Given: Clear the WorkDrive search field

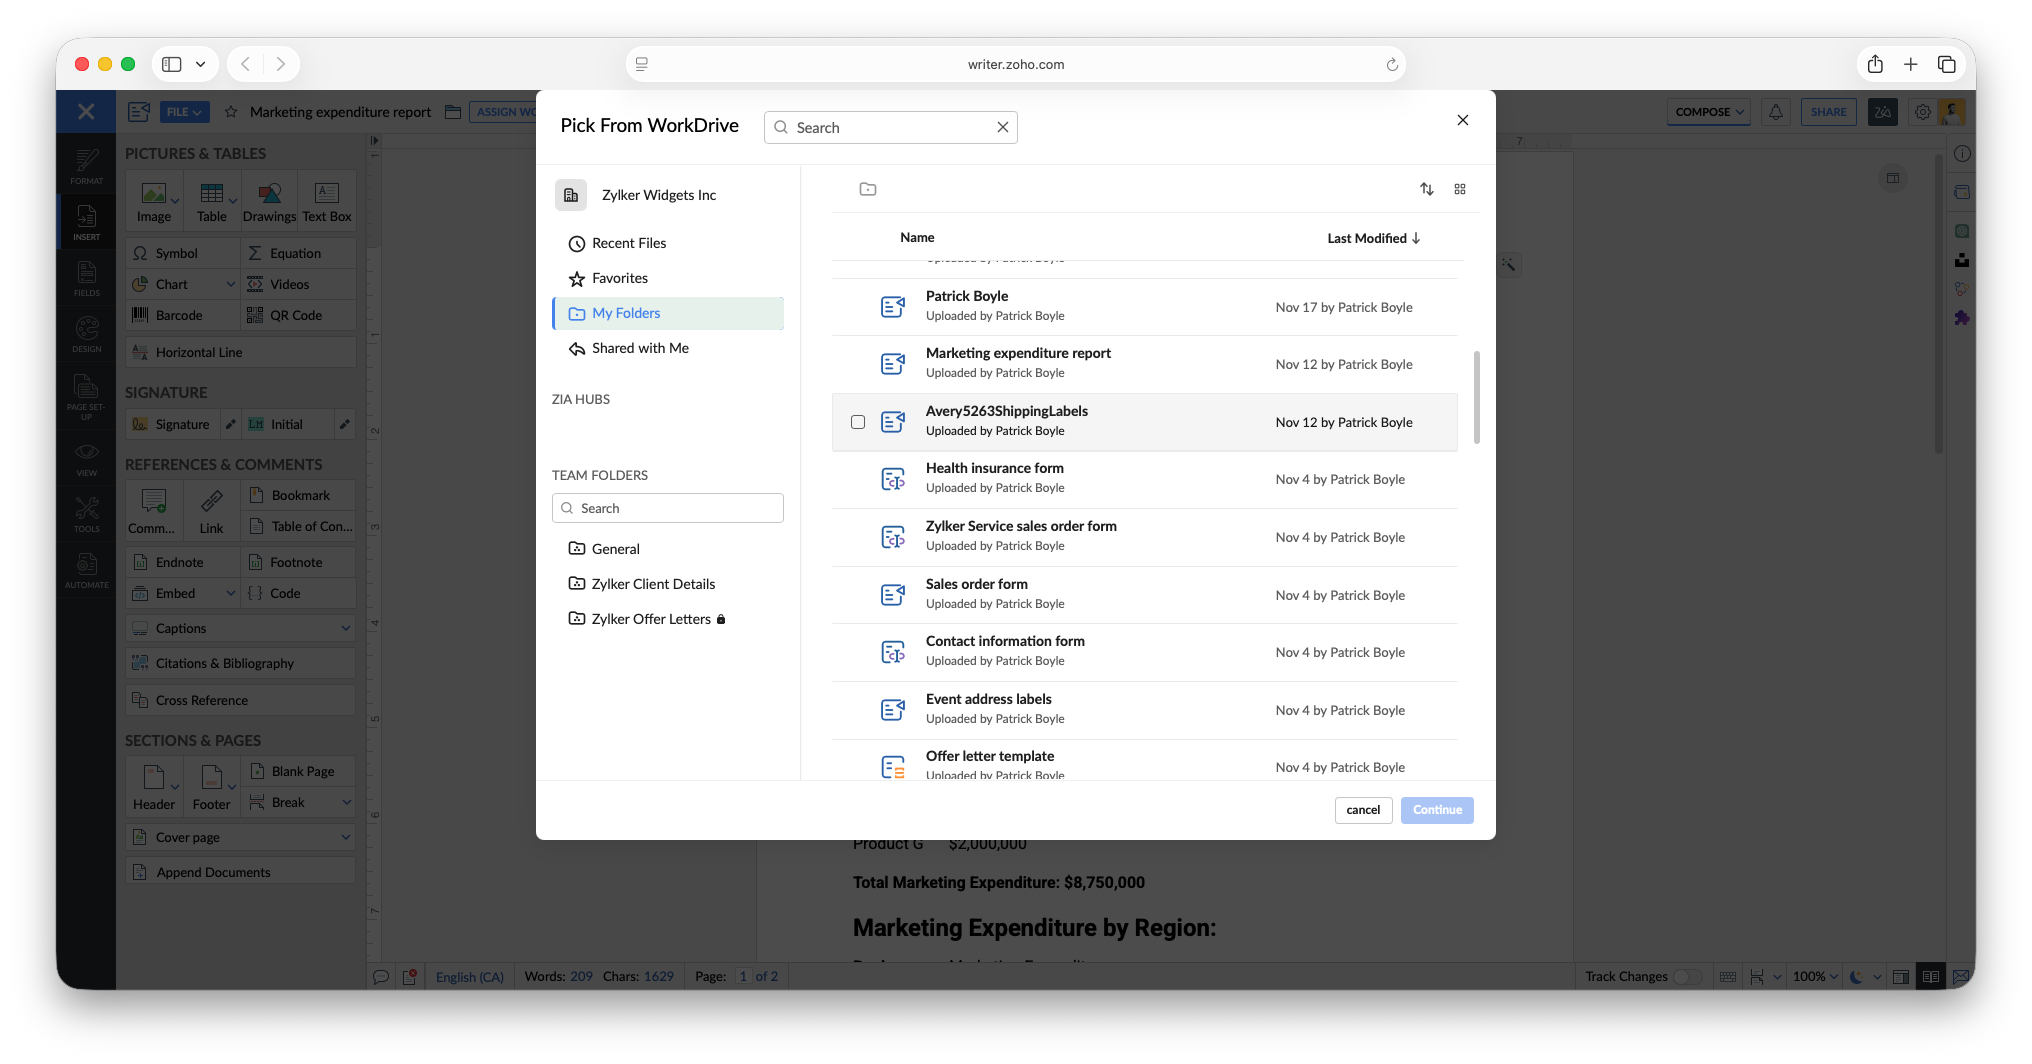Looking at the screenshot, I should tap(1003, 127).
